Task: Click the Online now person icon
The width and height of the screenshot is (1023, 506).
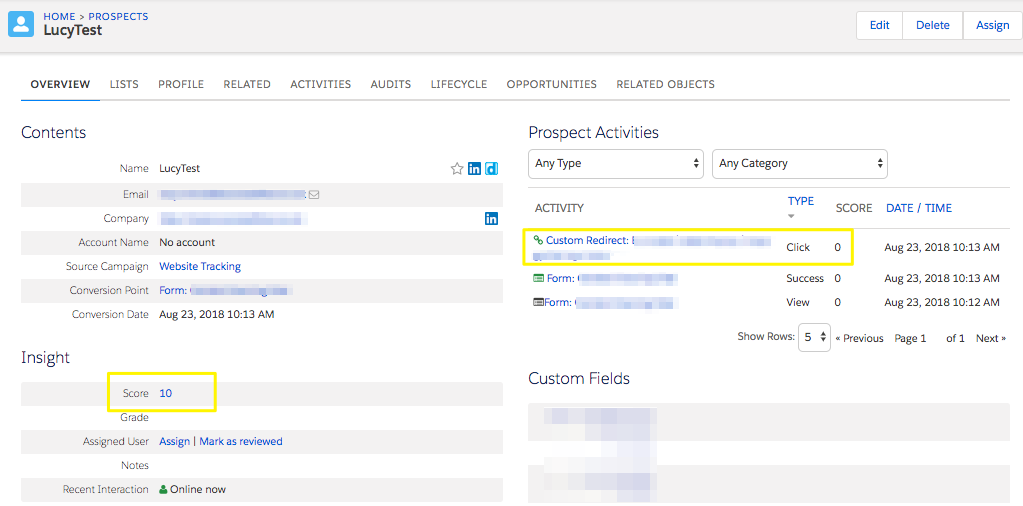Action: click(x=163, y=489)
